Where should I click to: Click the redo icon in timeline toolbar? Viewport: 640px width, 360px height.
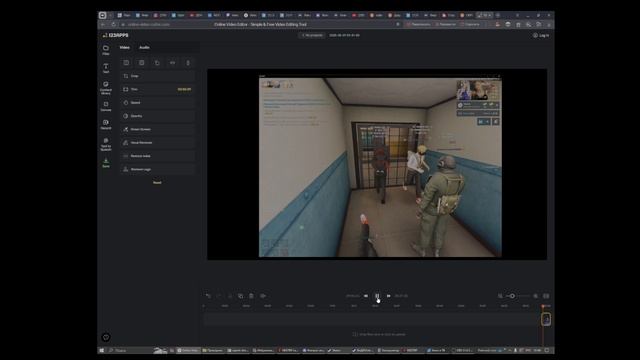pyautogui.click(x=219, y=296)
